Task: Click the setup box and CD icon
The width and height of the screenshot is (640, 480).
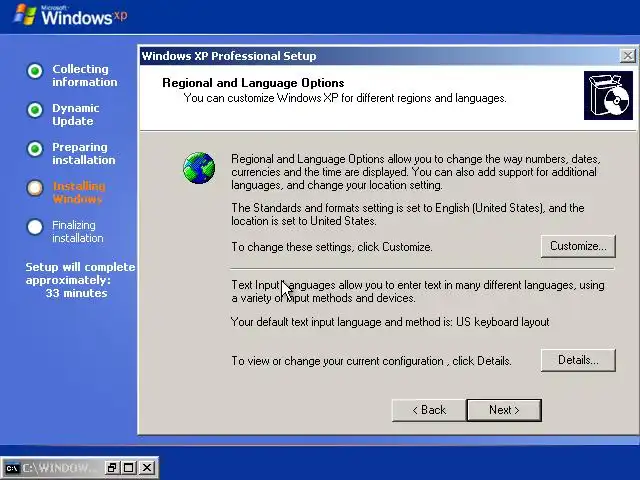Action: pyautogui.click(x=608, y=96)
